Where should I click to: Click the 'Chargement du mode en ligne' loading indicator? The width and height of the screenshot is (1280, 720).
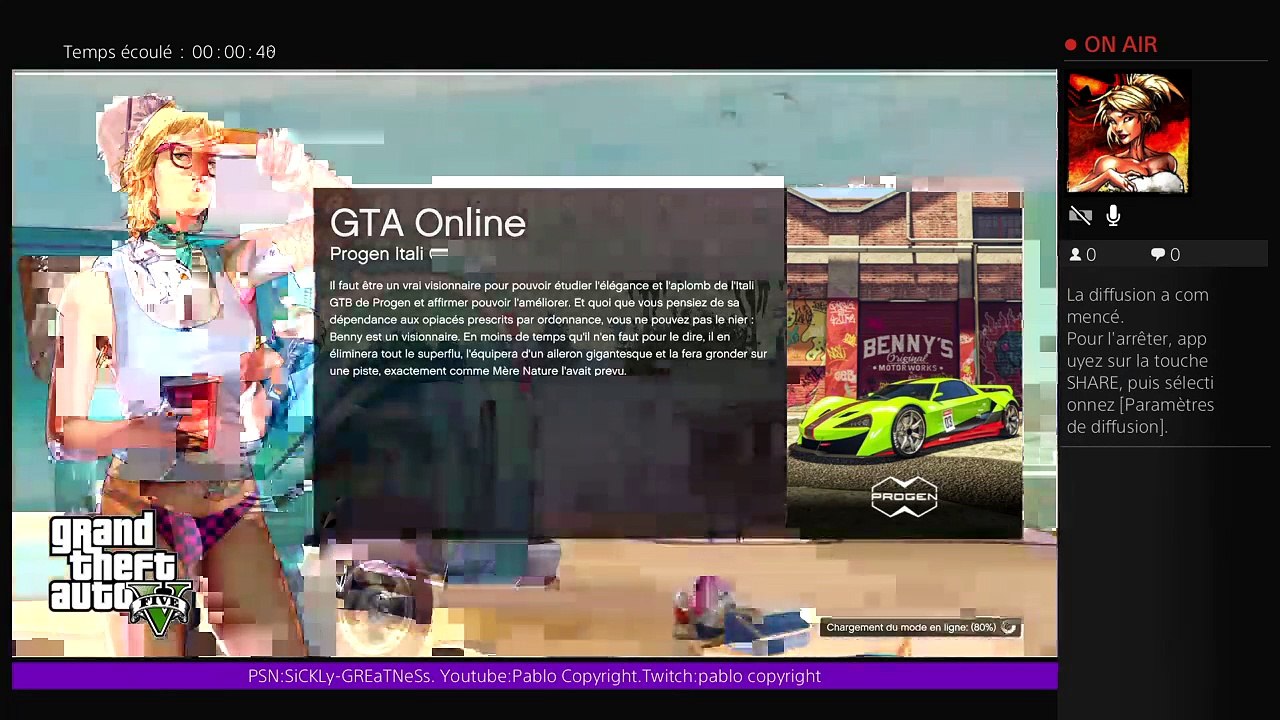coord(920,627)
